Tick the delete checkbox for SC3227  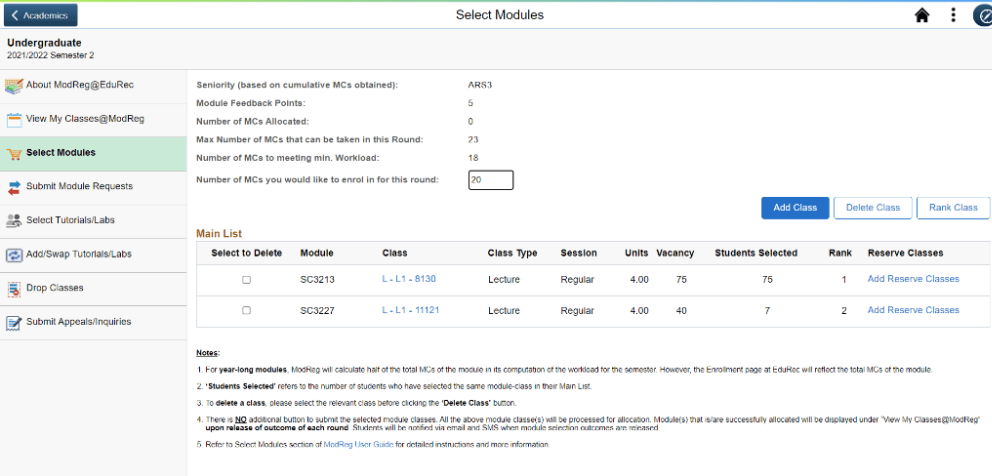click(247, 311)
